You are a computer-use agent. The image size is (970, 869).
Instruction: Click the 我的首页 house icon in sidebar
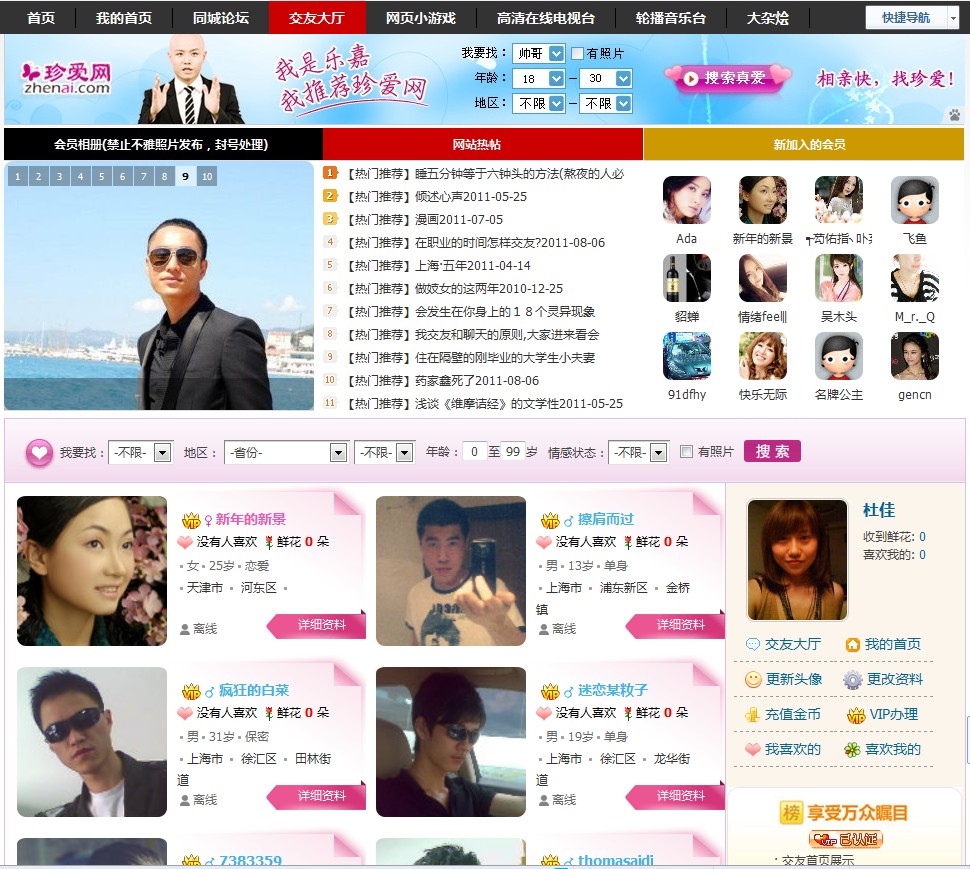[x=852, y=644]
